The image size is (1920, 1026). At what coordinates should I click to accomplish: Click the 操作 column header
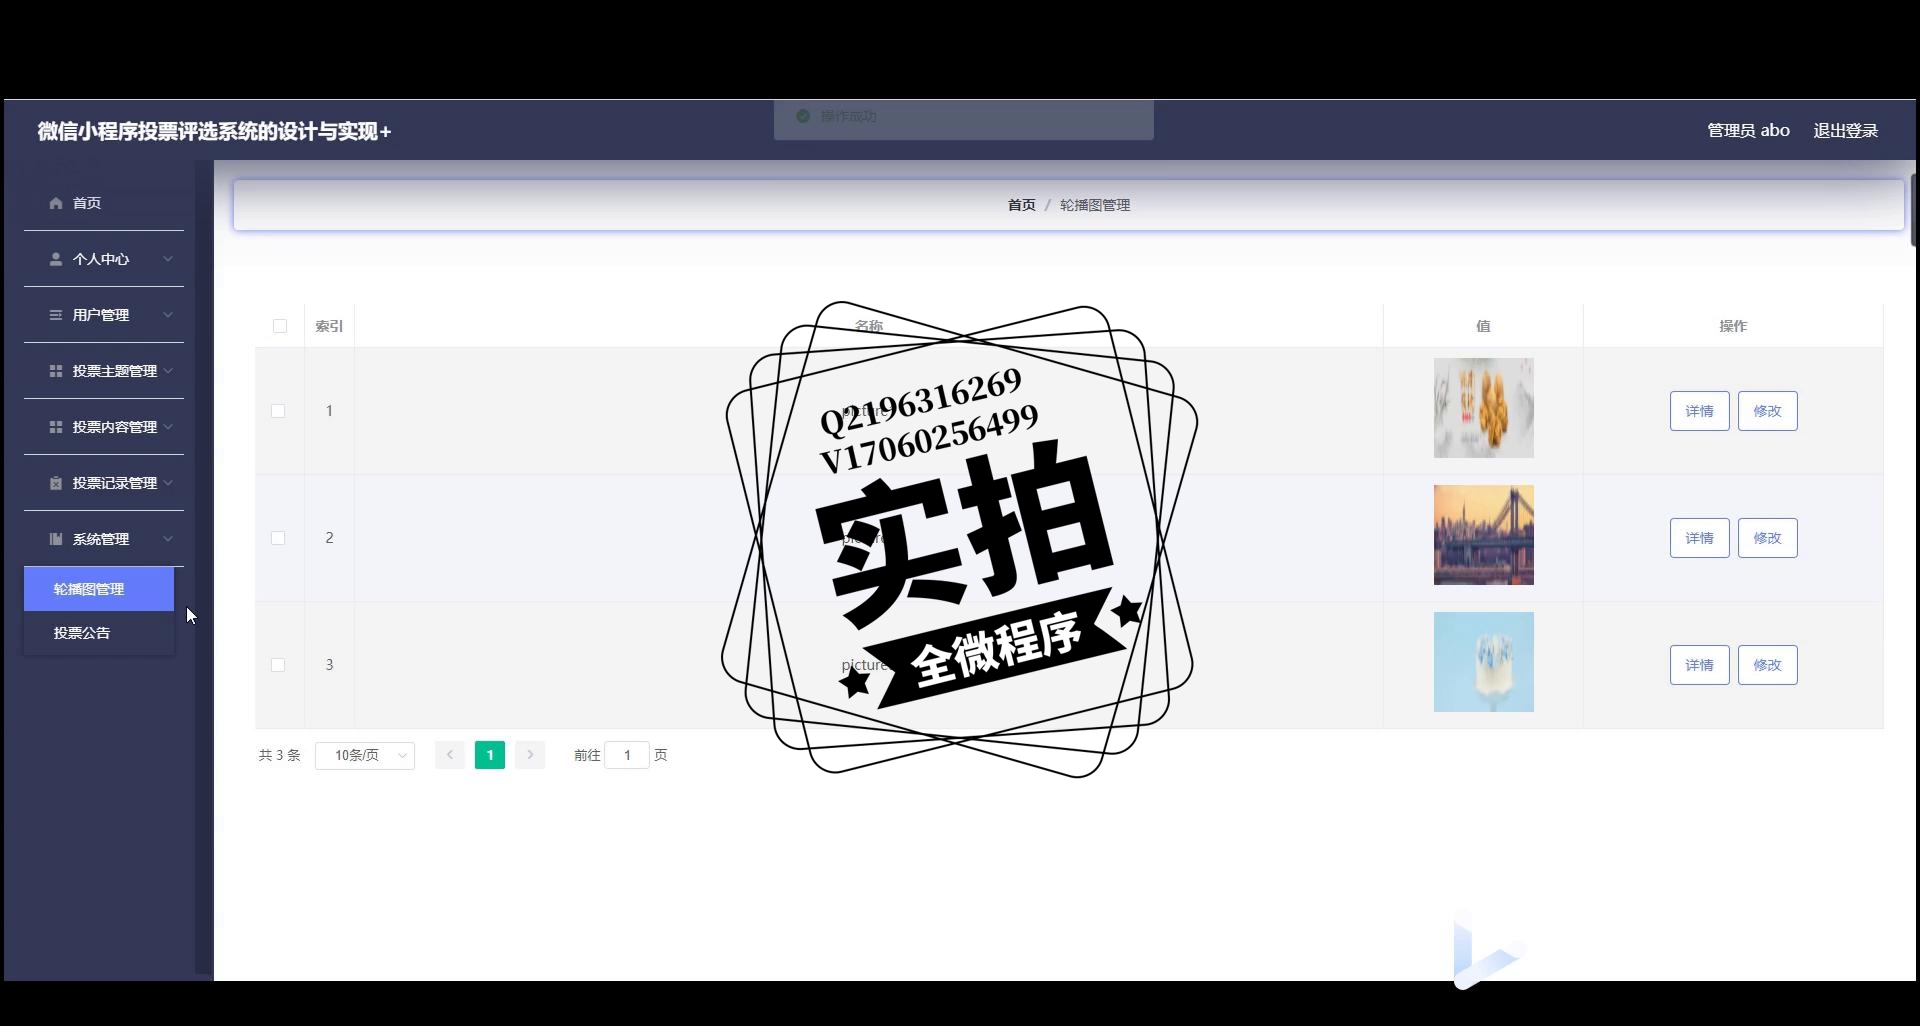coord(1733,326)
